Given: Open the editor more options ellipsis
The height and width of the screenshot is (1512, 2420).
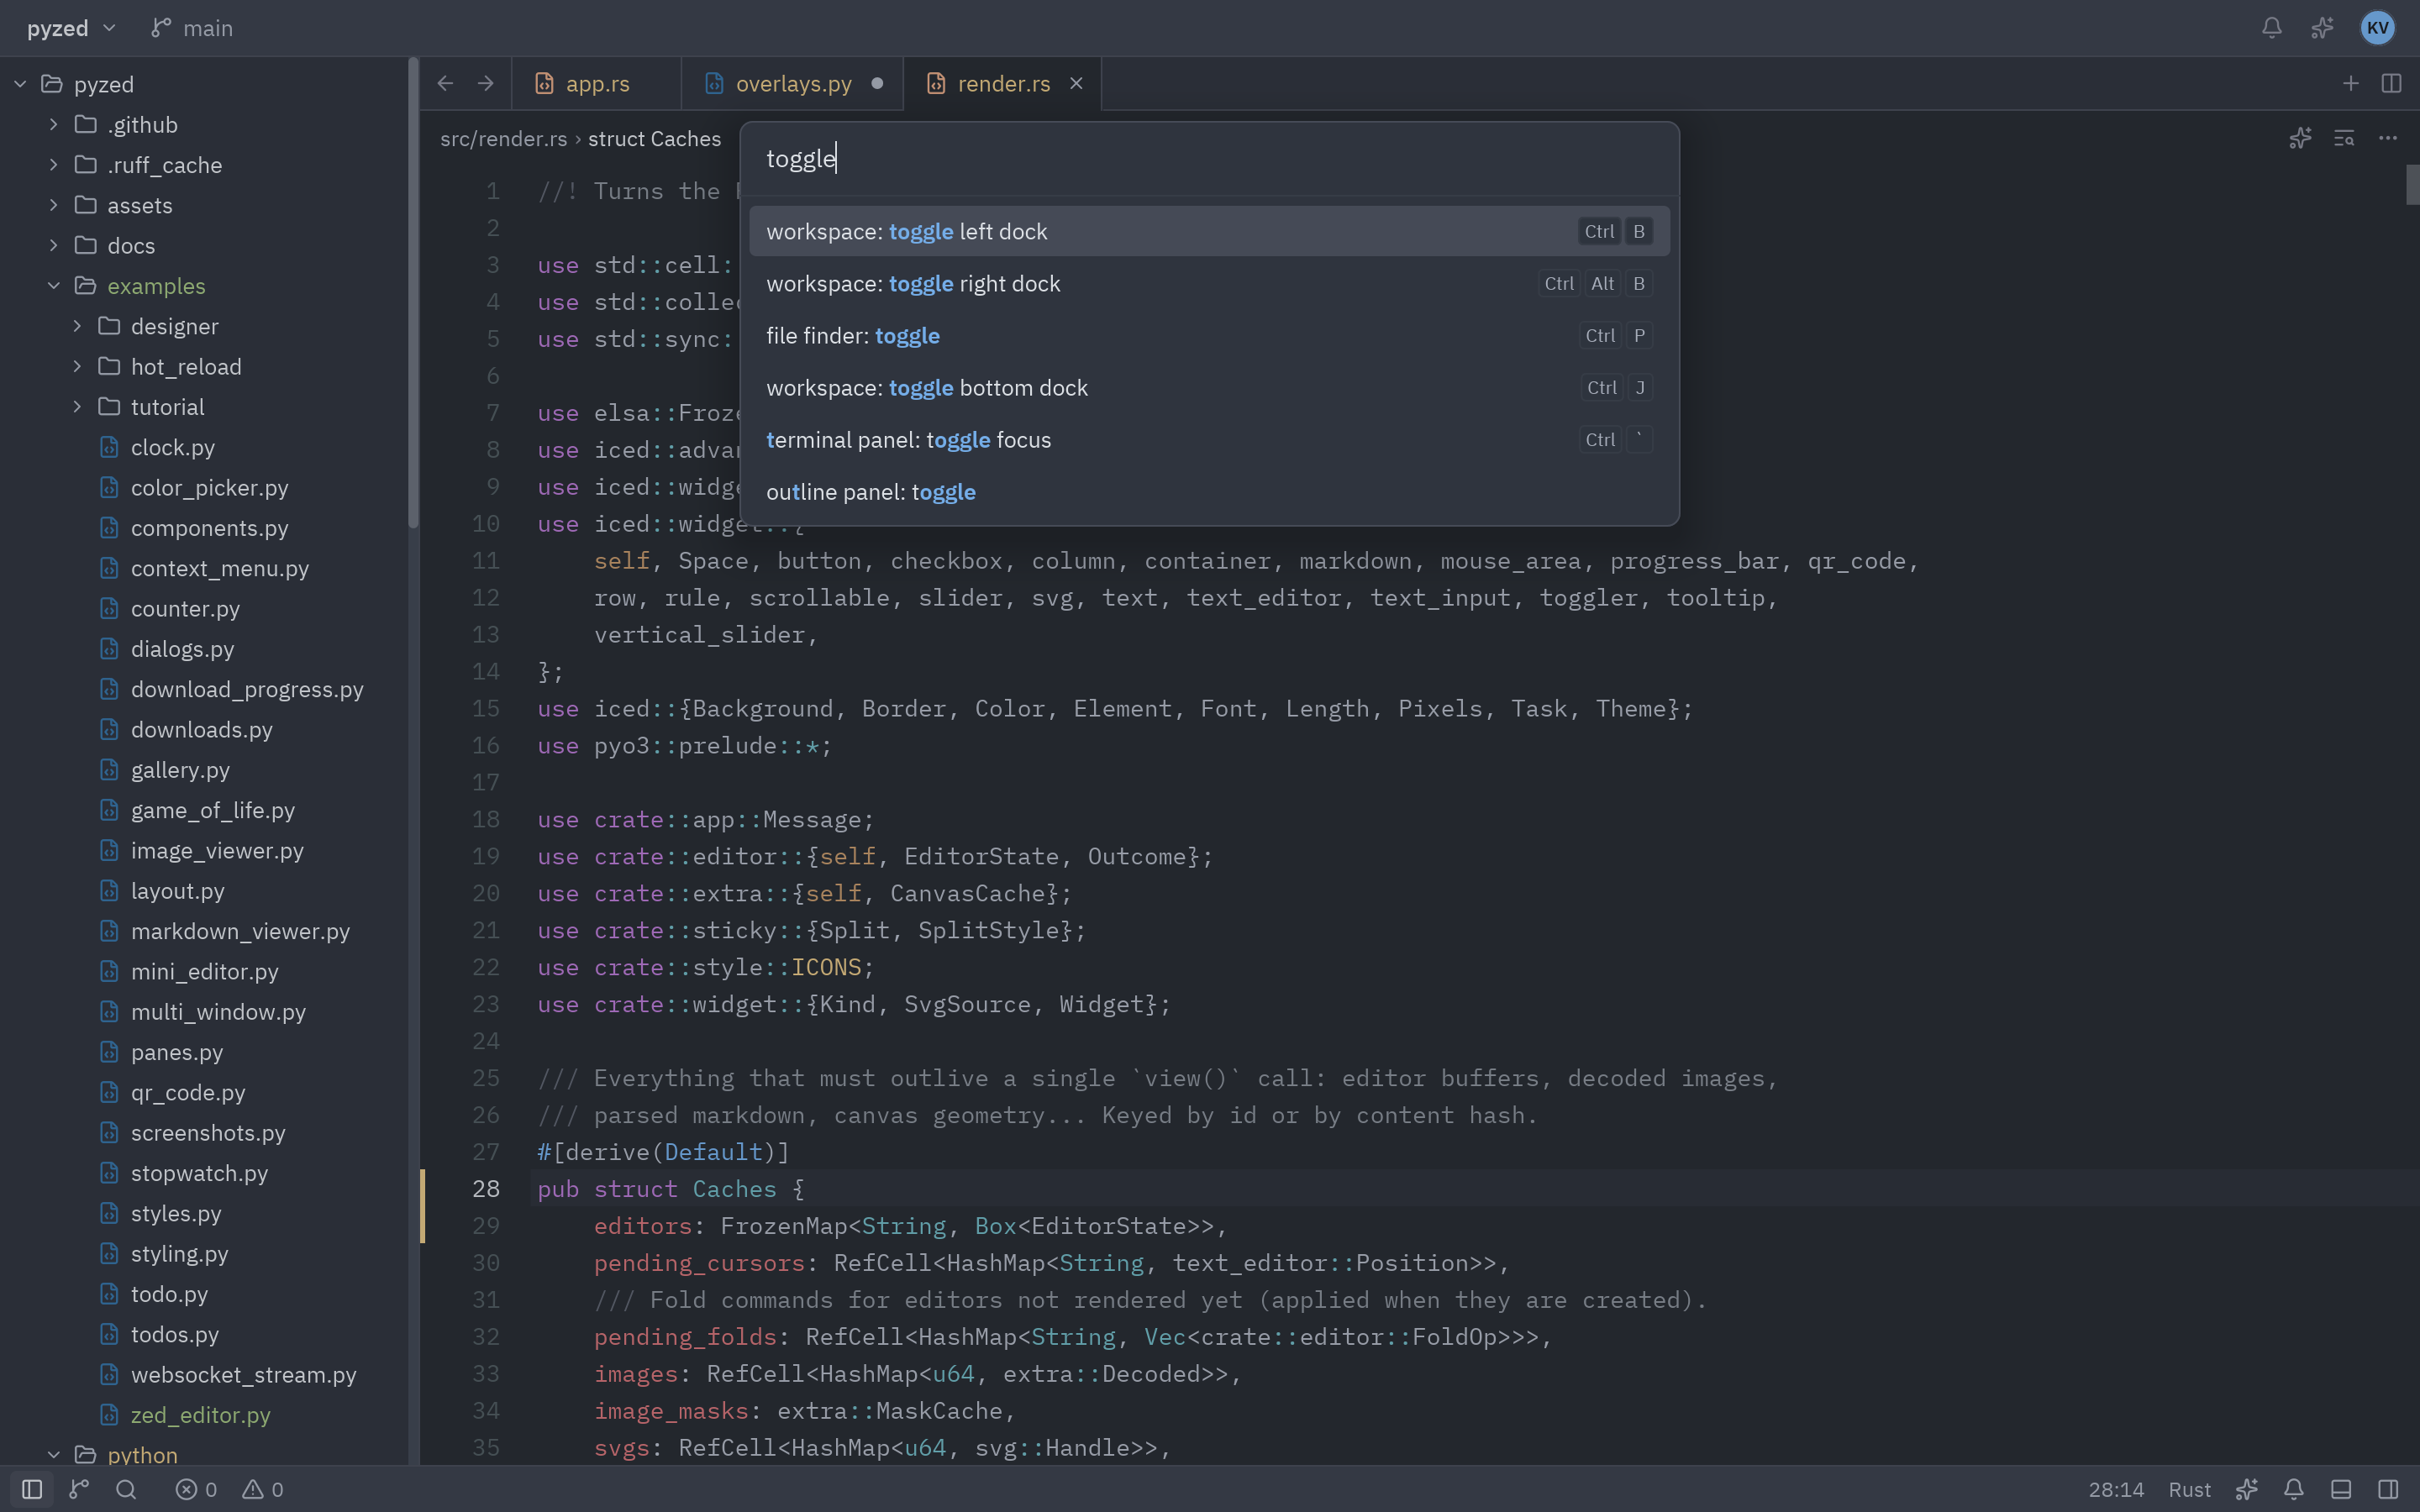Looking at the screenshot, I should pyautogui.click(x=2388, y=139).
